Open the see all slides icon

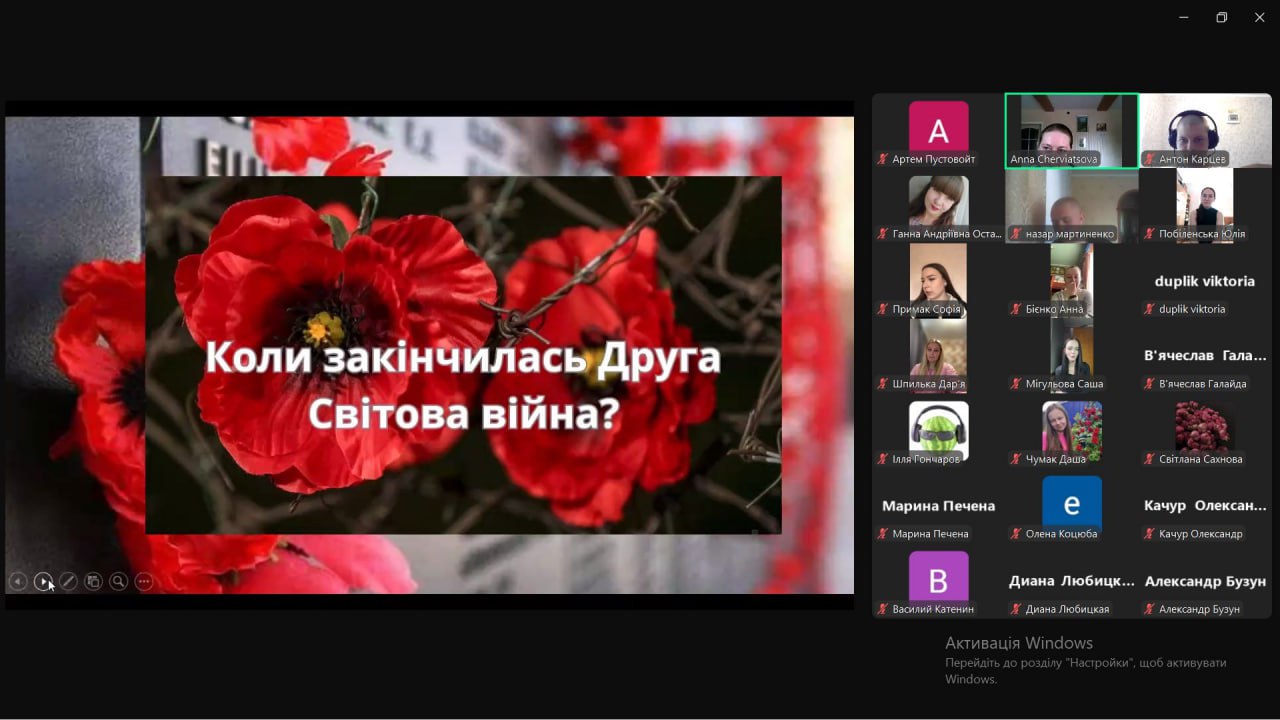93,581
